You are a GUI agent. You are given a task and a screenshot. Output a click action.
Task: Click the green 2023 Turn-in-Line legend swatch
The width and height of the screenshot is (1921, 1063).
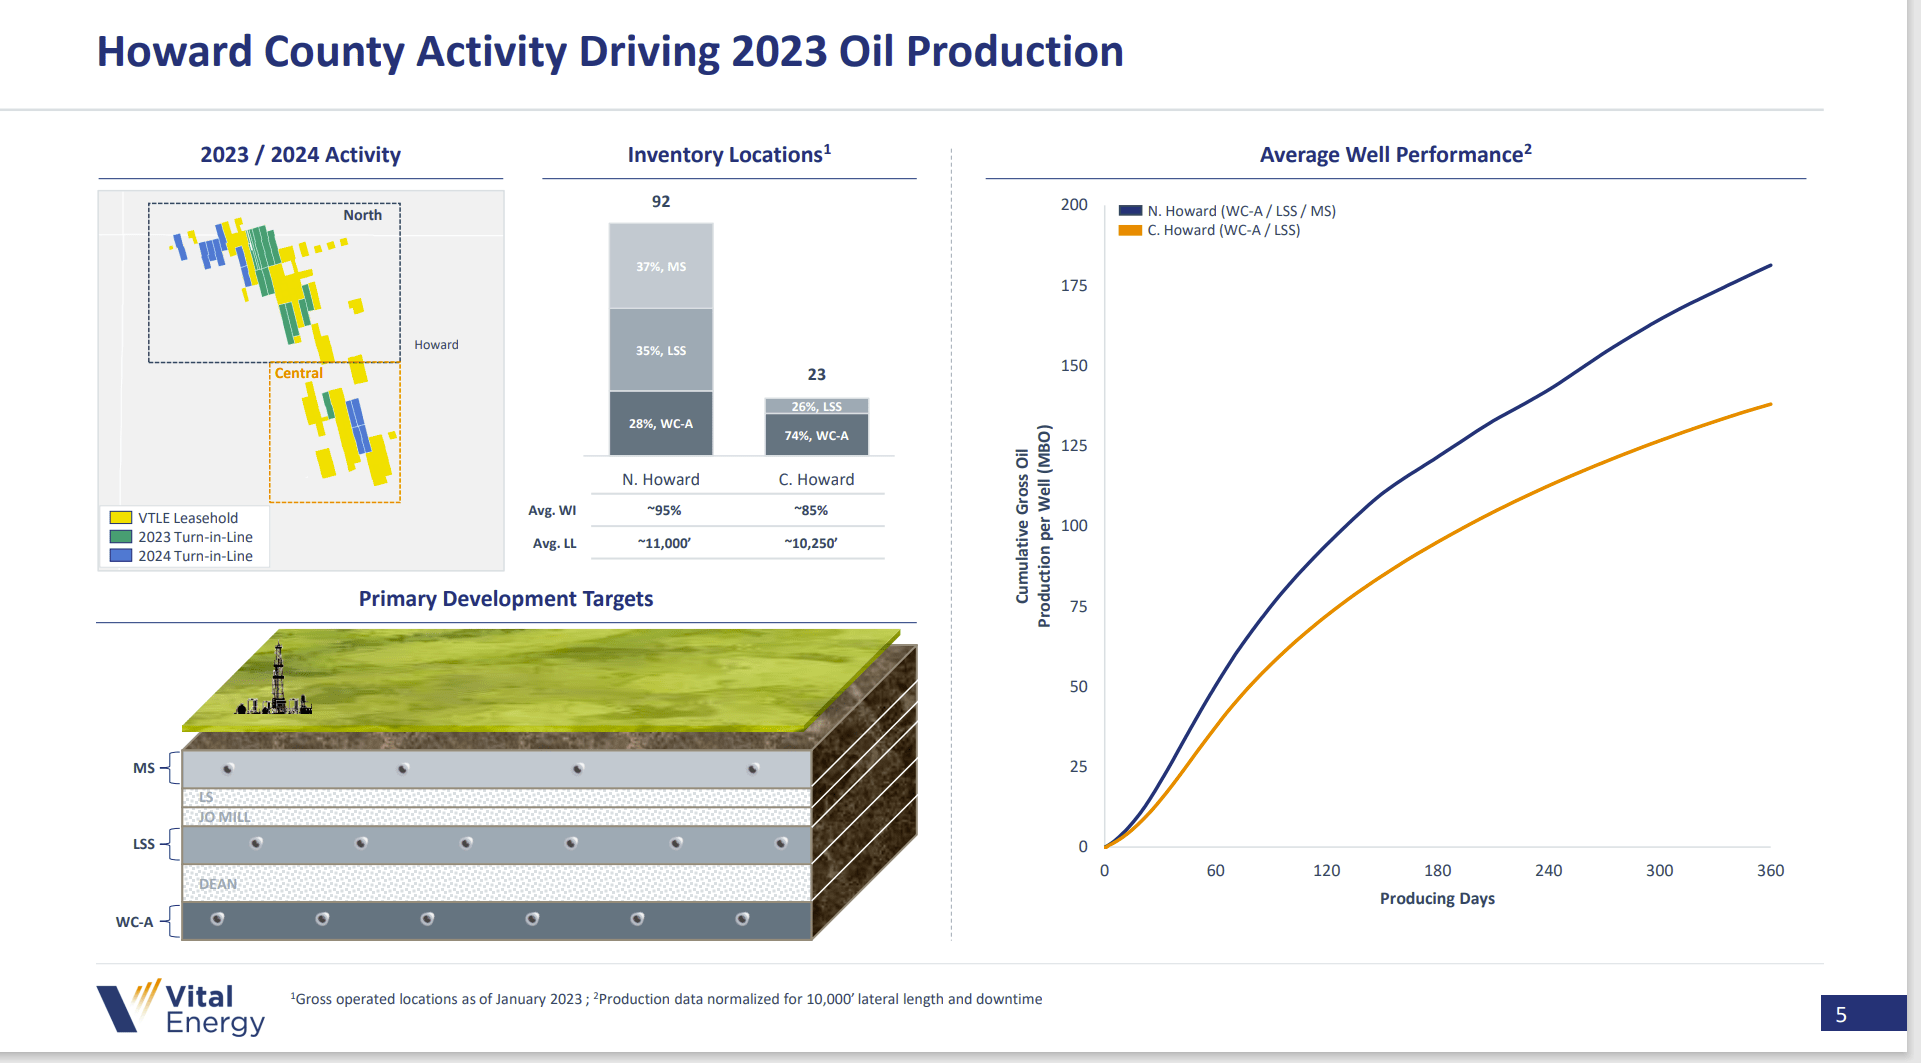[121, 537]
